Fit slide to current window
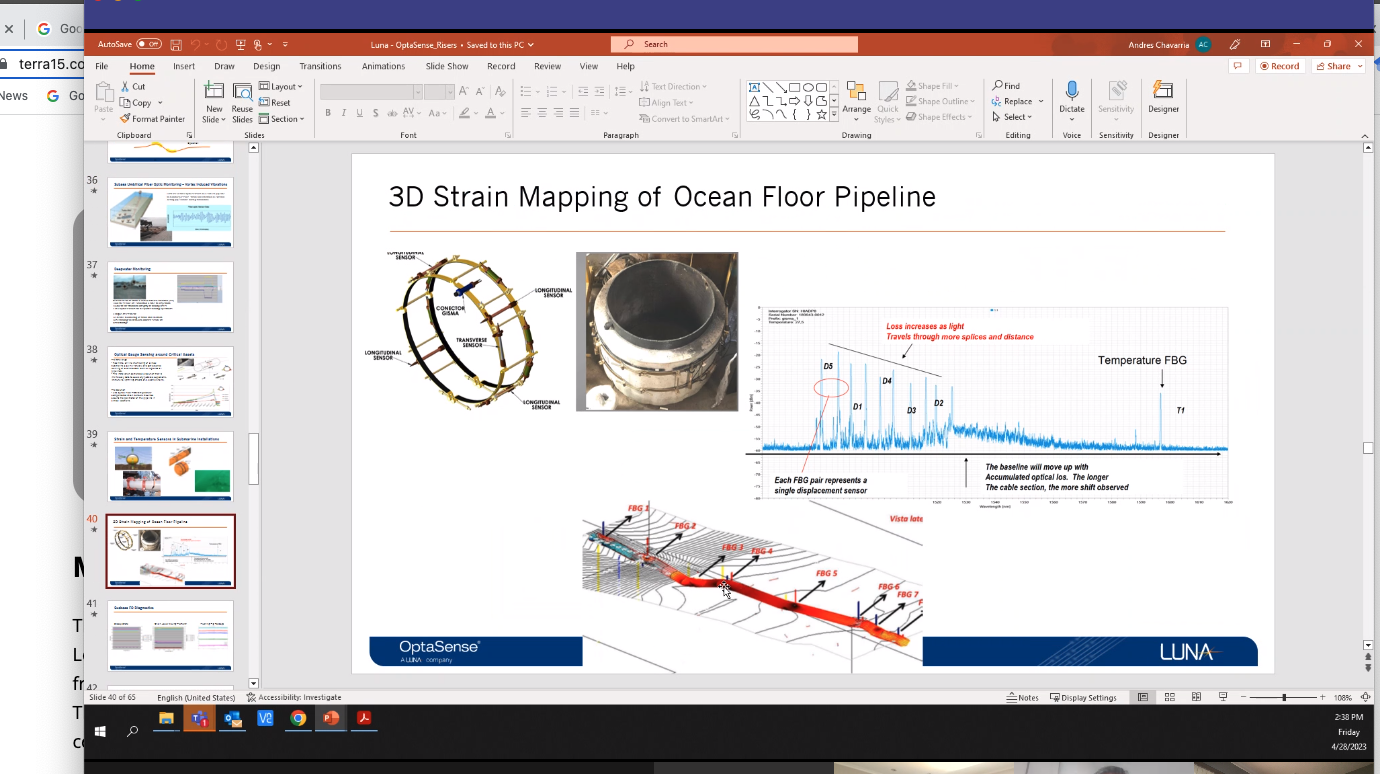The image size is (1380, 774). [x=1365, y=697]
